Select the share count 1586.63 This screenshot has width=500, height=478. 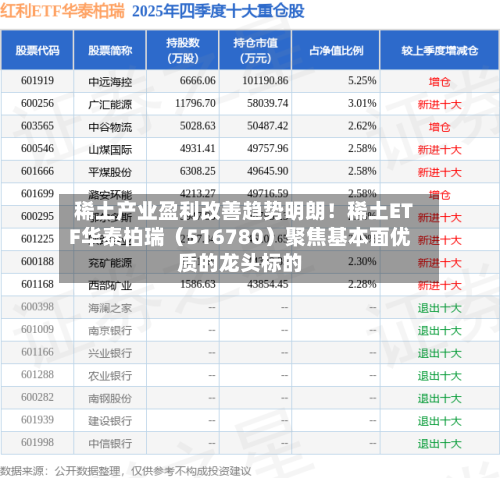click(x=198, y=284)
